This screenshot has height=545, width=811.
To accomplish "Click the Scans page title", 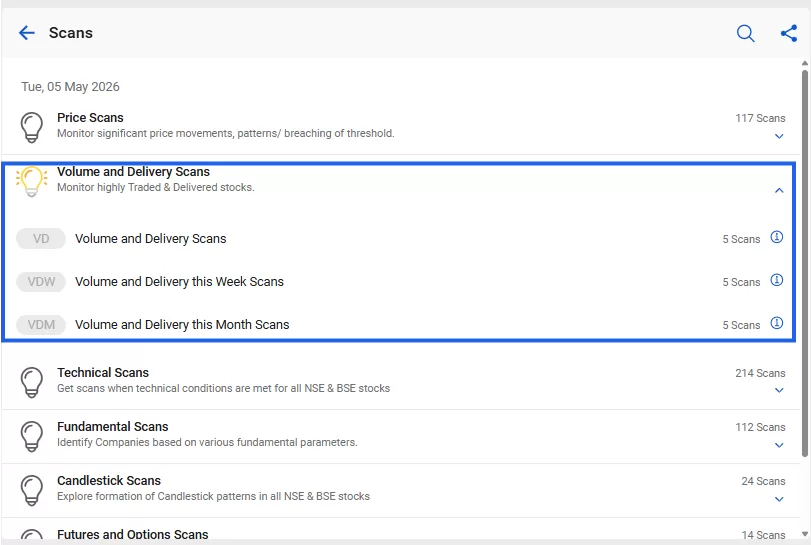I will point(71,33).
